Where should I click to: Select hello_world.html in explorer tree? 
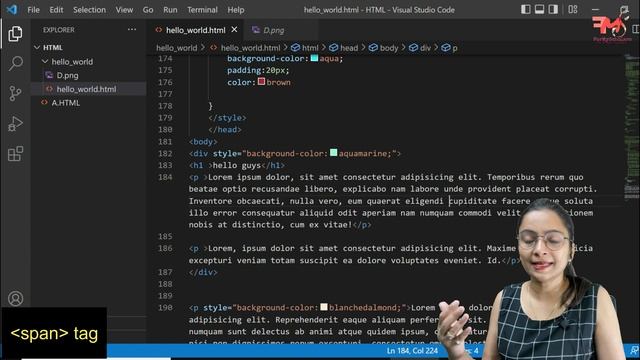coord(88,89)
